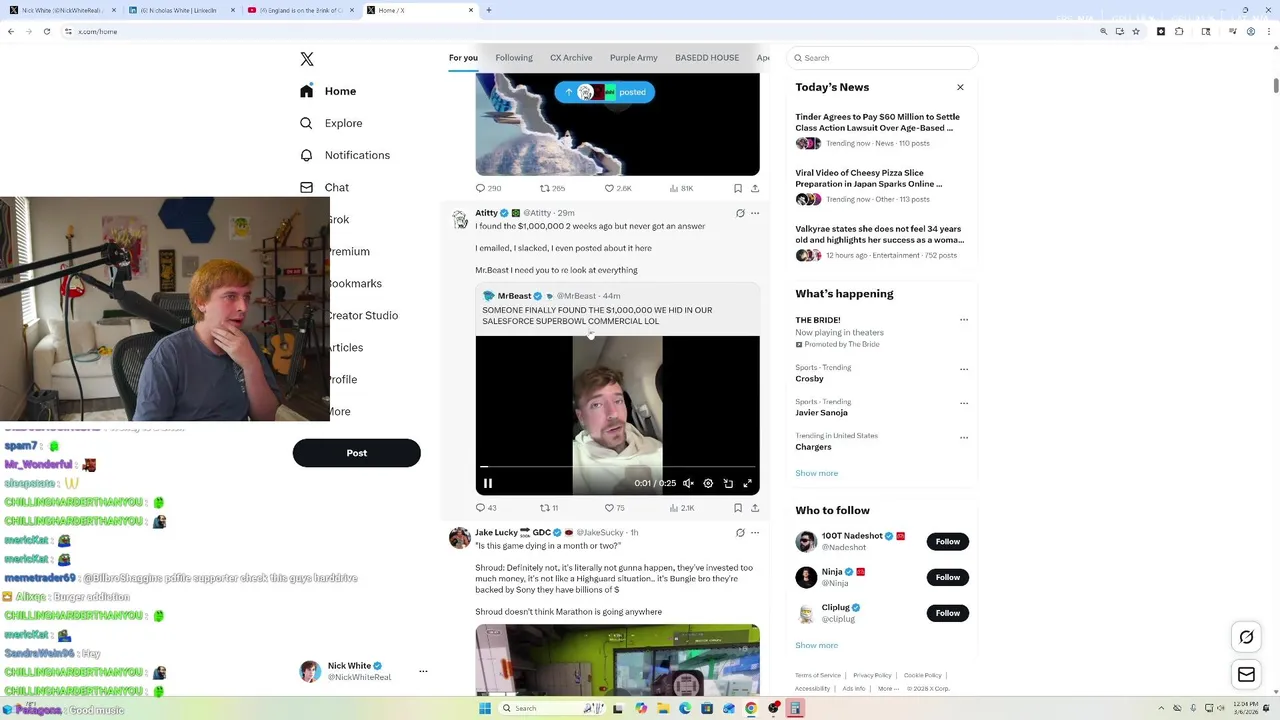Open a new browser tab
1280x720 pixels.
(489, 10)
